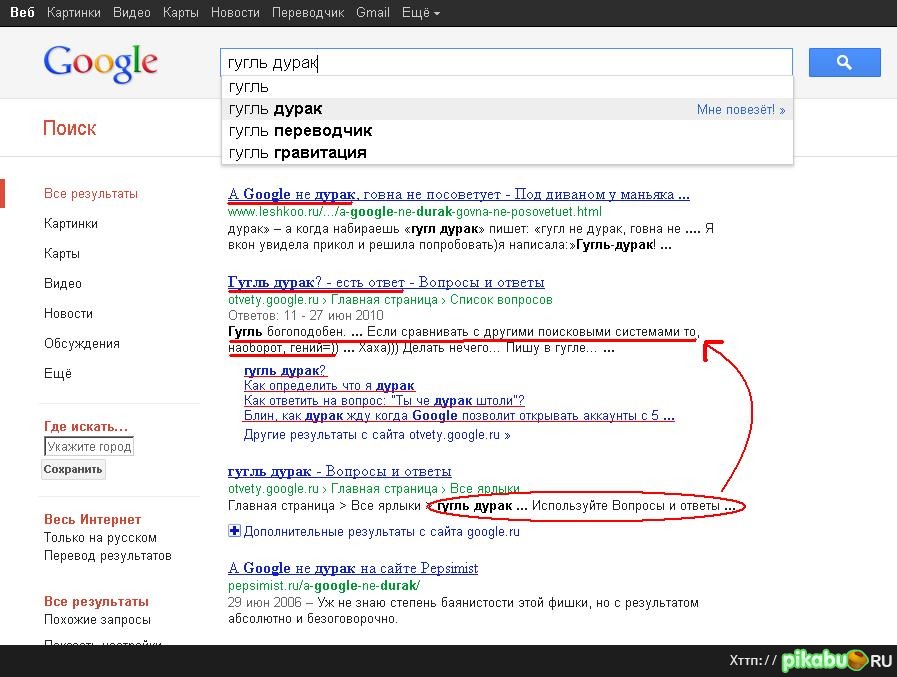Filter by Карты in left sidebar

[62, 254]
